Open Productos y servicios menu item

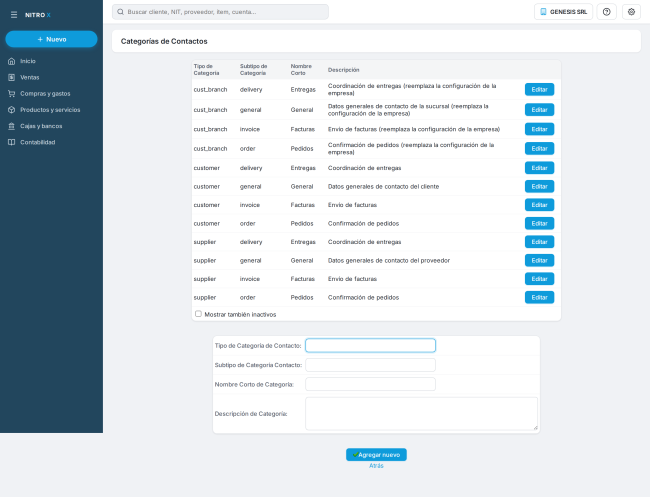[51, 110]
